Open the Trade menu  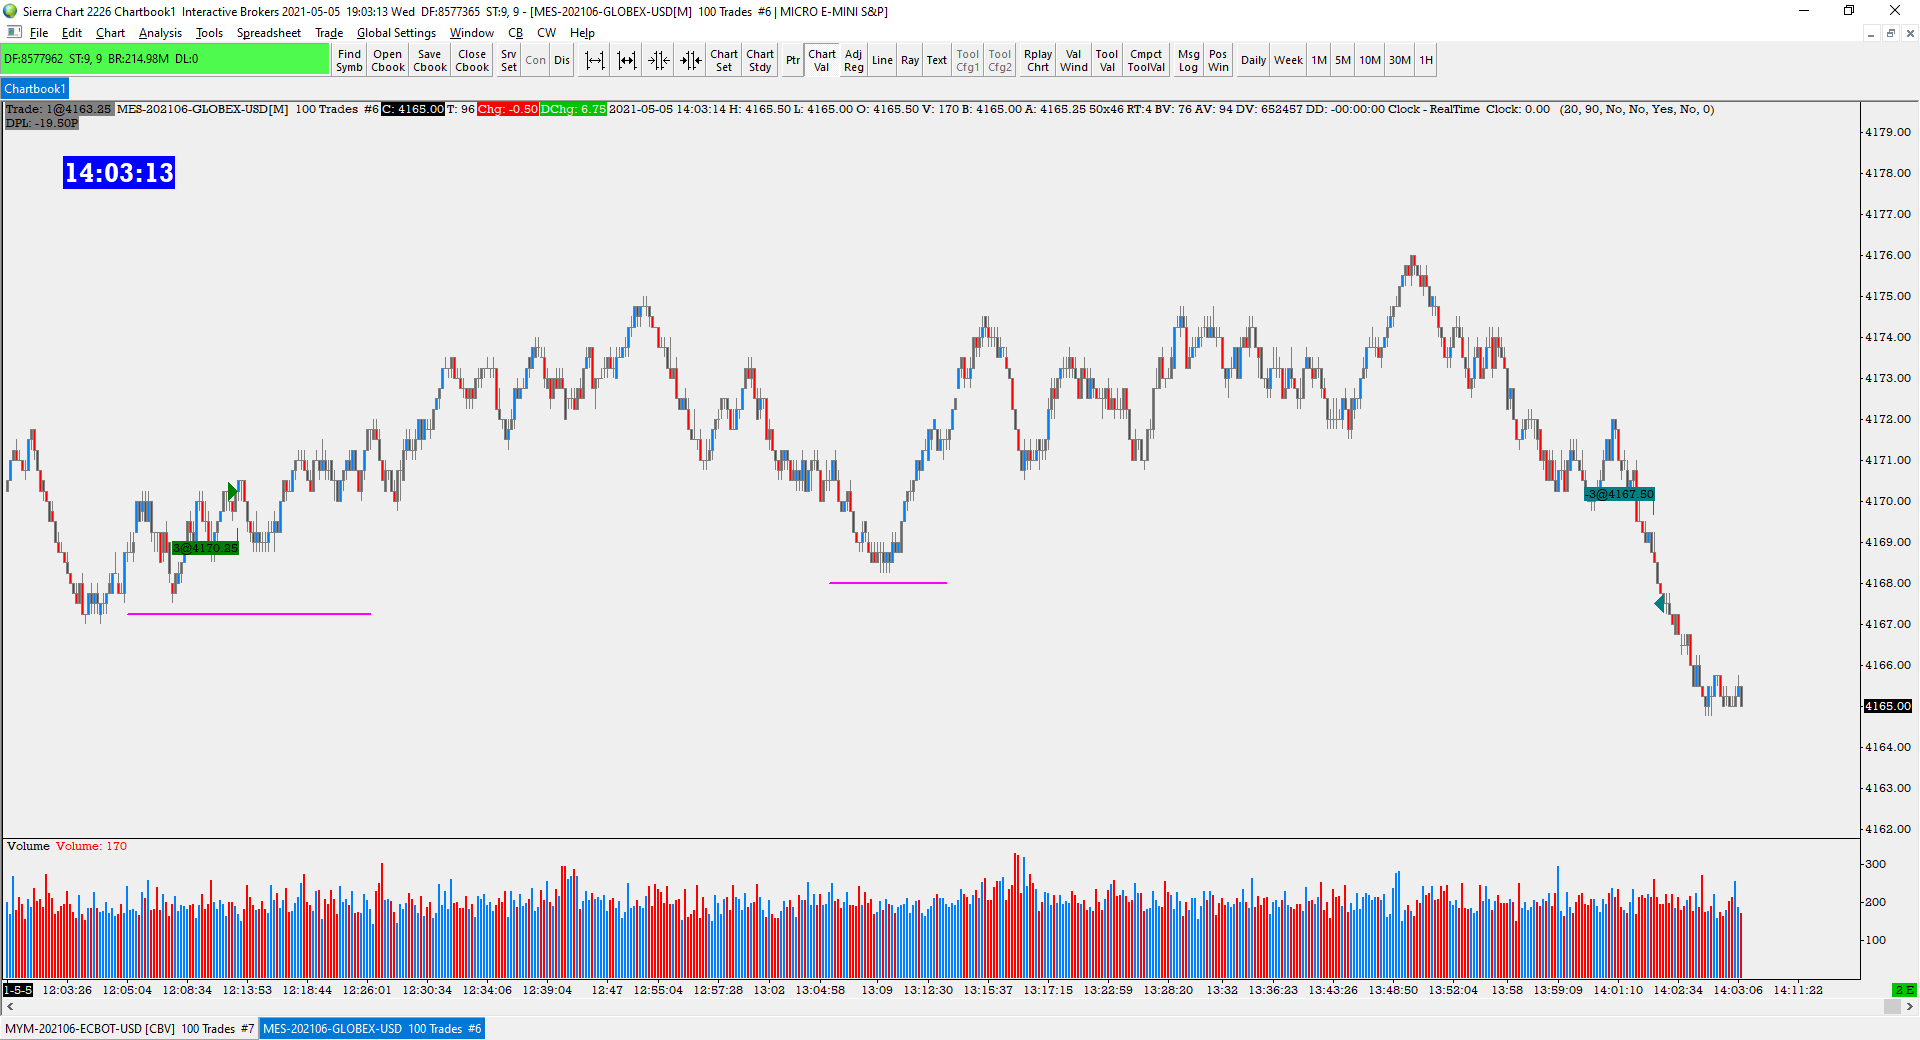pyautogui.click(x=329, y=33)
